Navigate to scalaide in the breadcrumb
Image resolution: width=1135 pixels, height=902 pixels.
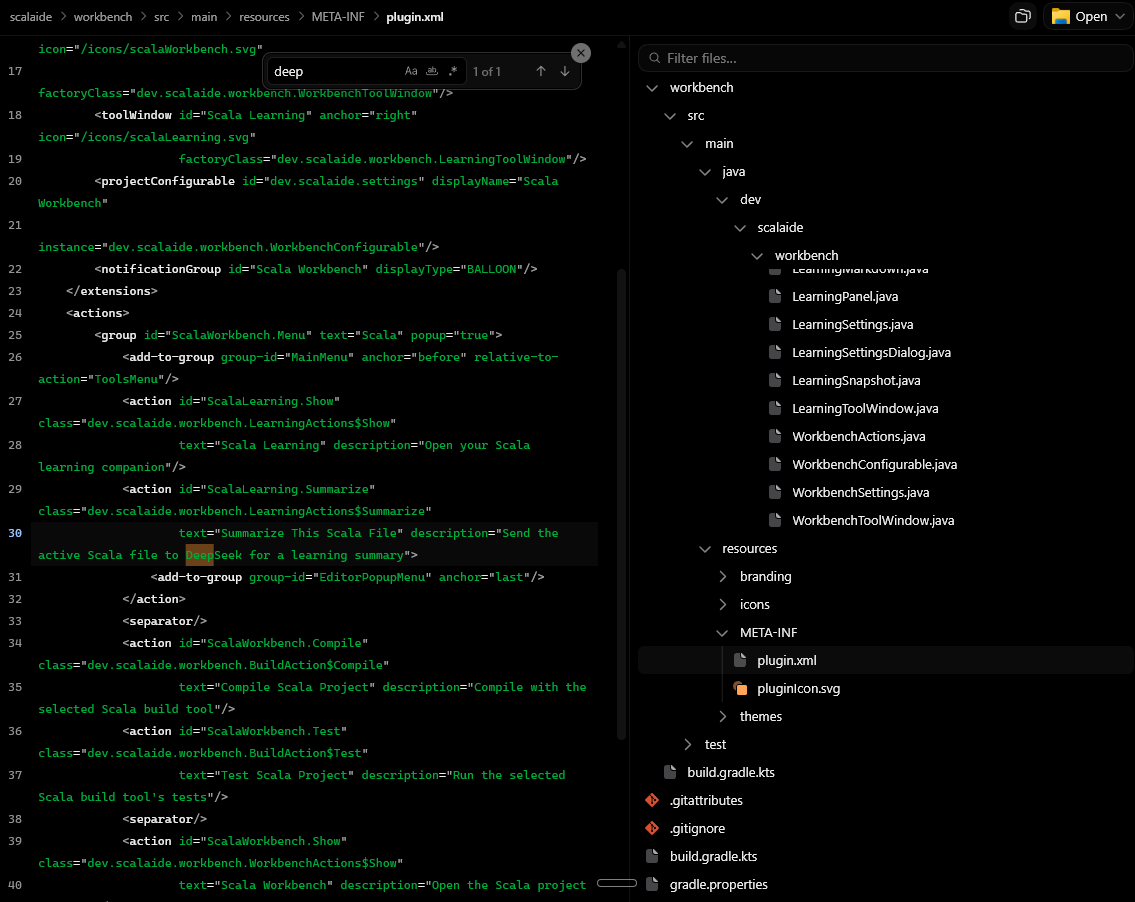(30, 17)
